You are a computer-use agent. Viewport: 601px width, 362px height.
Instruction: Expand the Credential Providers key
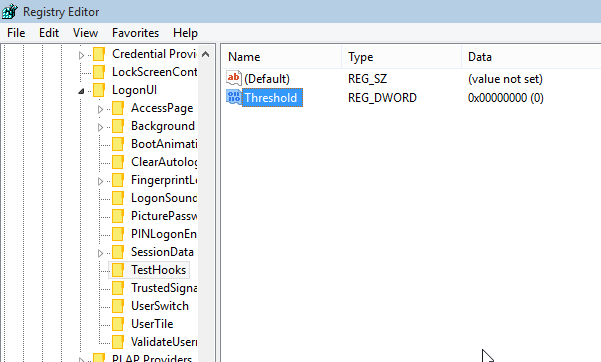coord(81,56)
